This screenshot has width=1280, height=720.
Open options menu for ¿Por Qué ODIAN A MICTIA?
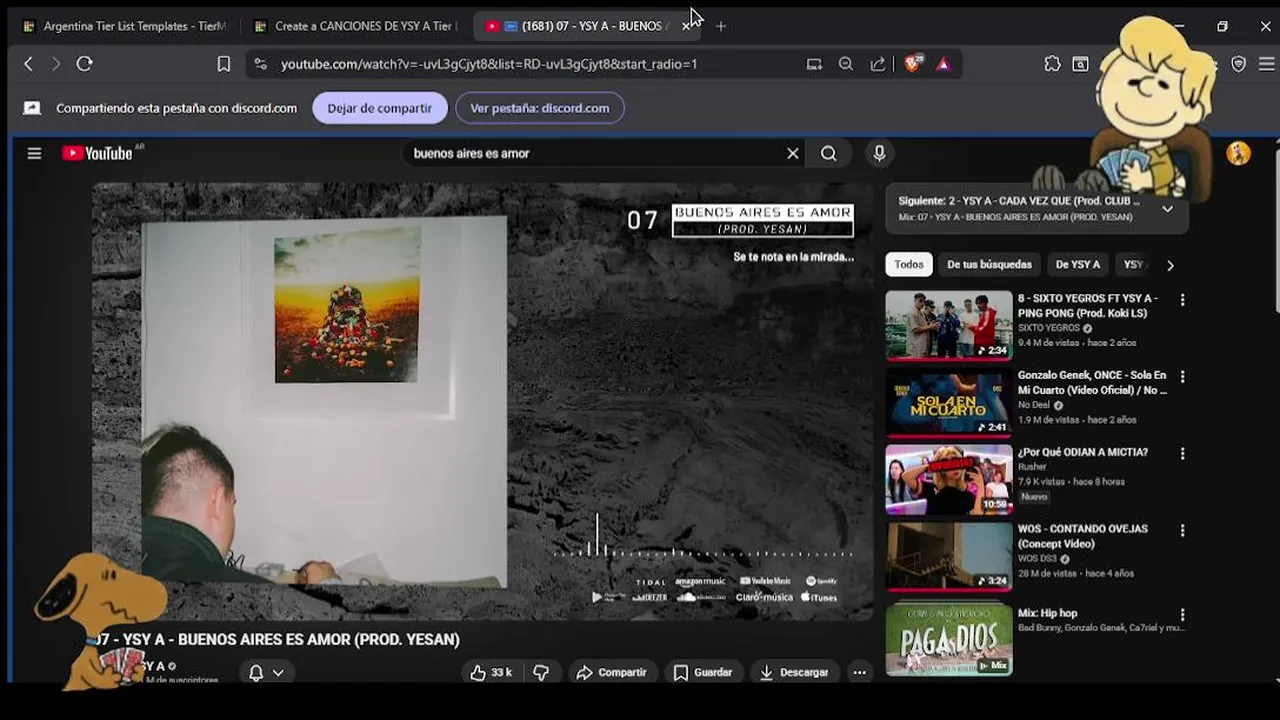tap(1182, 453)
